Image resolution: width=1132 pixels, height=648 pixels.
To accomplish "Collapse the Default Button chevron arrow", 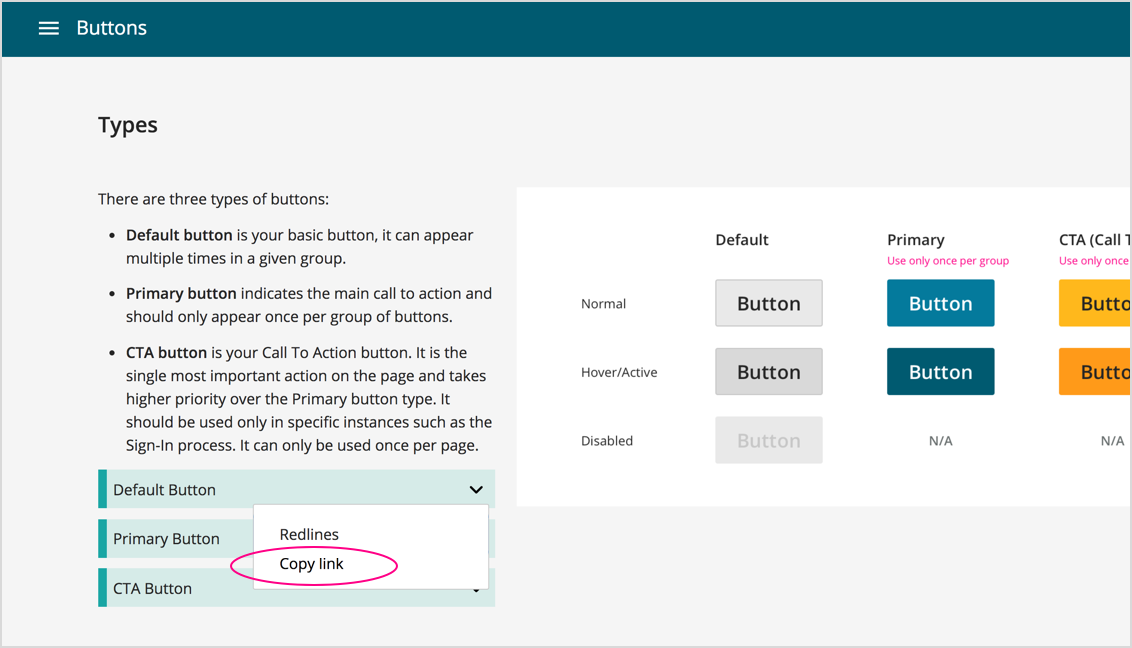I will point(476,490).
